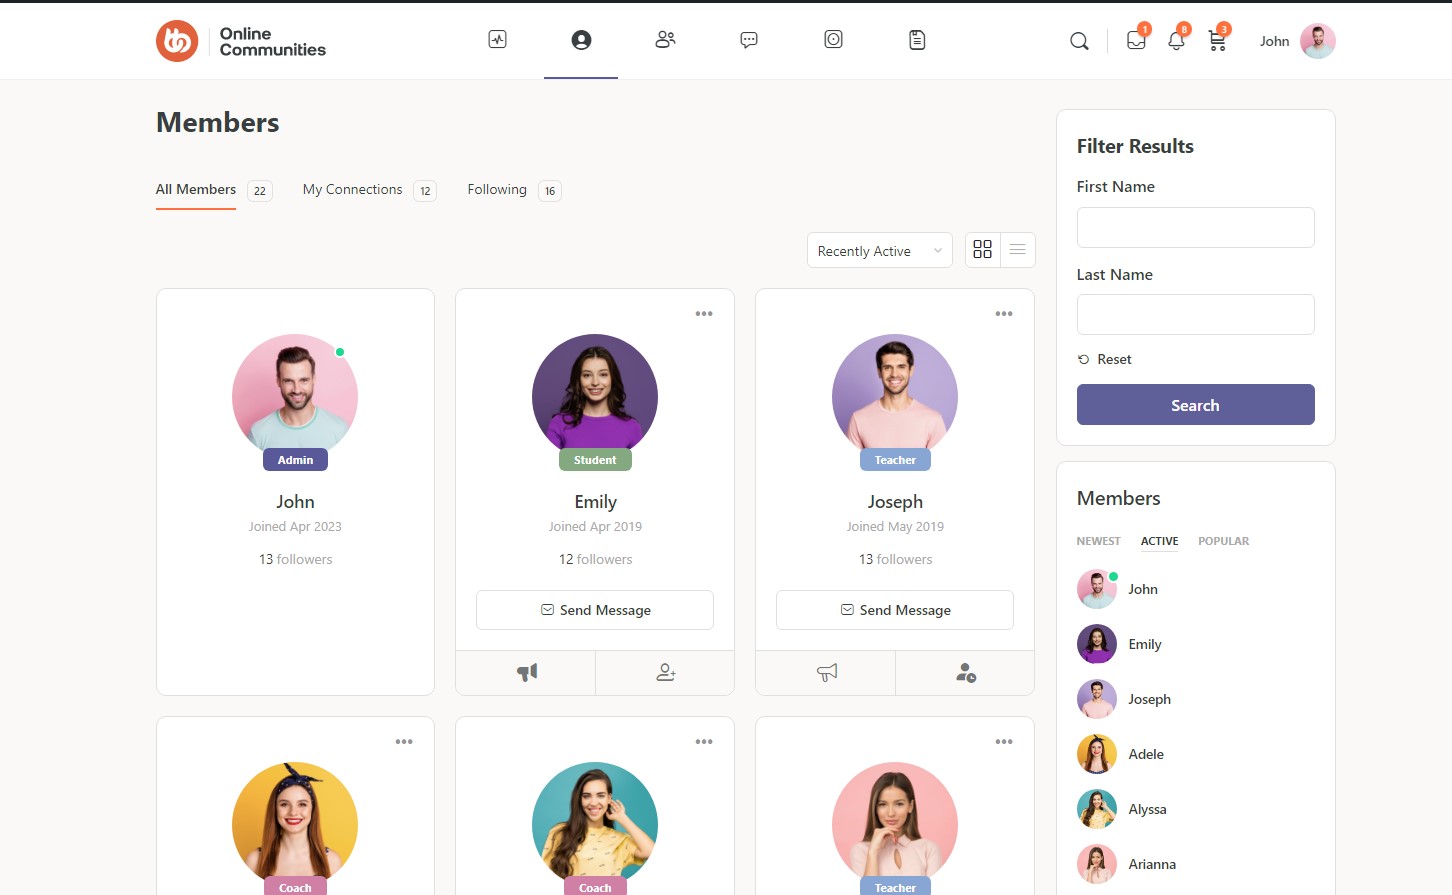This screenshot has height=895, width=1452.
Task: Click the add connection icon on Emily's card
Action: point(665,673)
